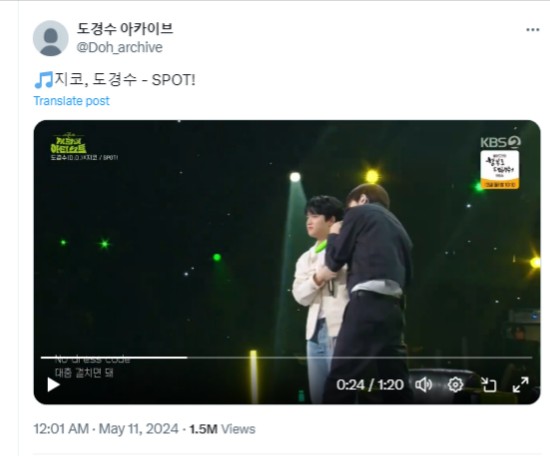Open picture-in-picture mode icon
The width and height of the screenshot is (550, 456).
coord(488,385)
